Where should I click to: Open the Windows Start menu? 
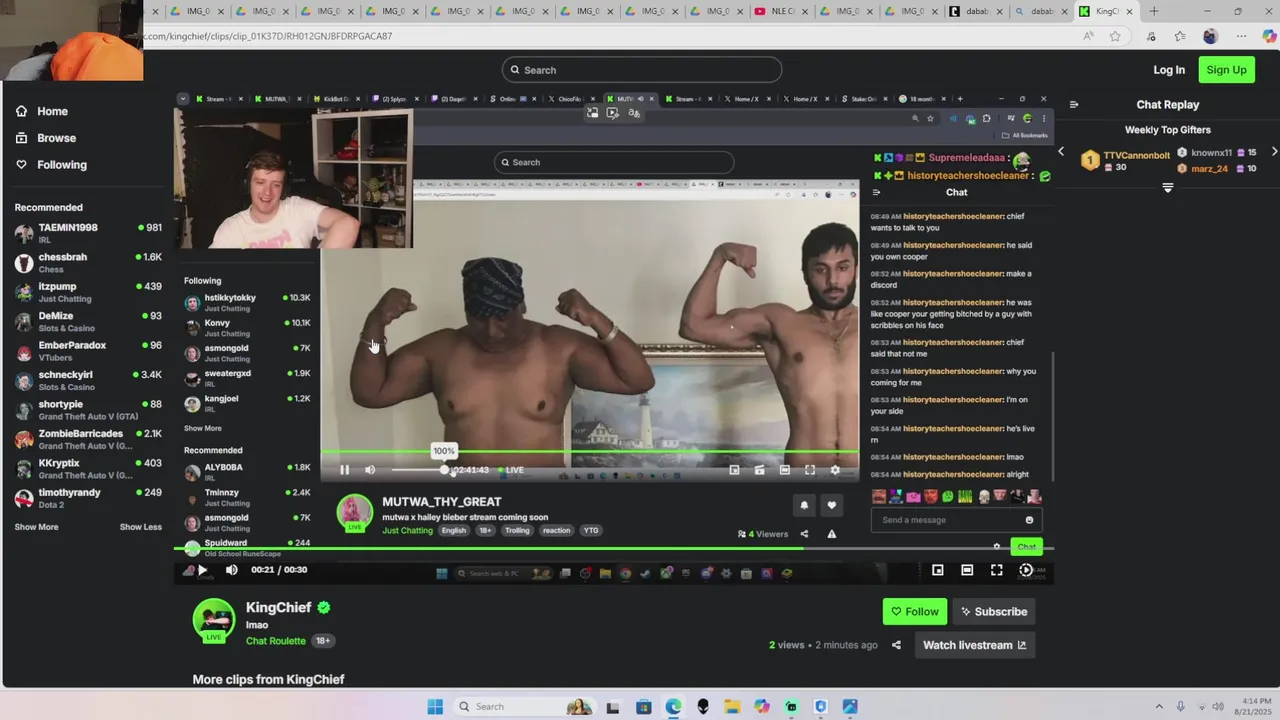[435, 706]
